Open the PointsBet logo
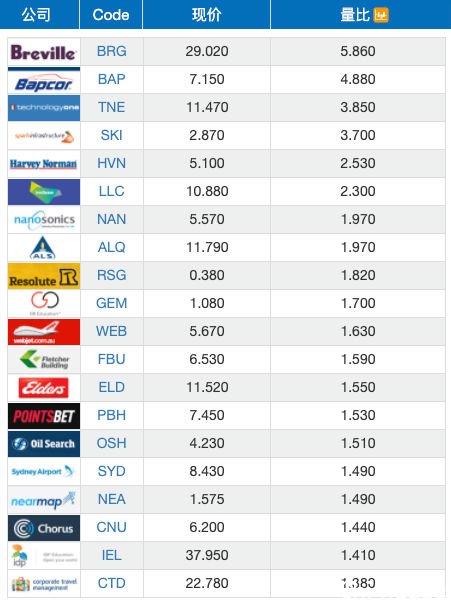 [44, 416]
